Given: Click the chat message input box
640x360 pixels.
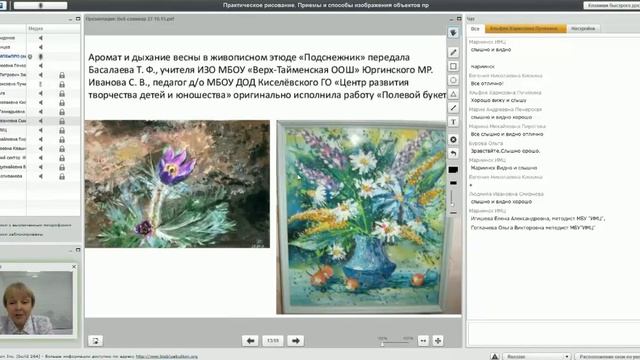Looking at the screenshot, I should (553, 333).
